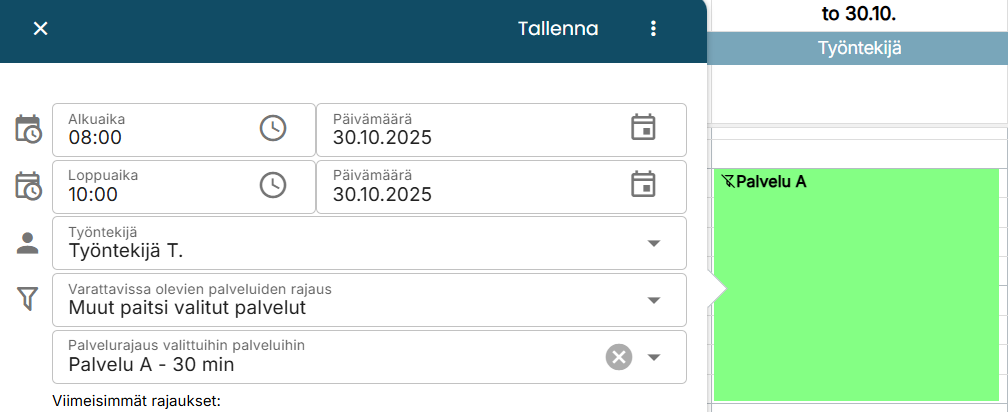This screenshot has height=412, width=1008.
Task: Expand the Palvelurajaus valittuihin palveluihin dropdown
Action: pos(654,357)
